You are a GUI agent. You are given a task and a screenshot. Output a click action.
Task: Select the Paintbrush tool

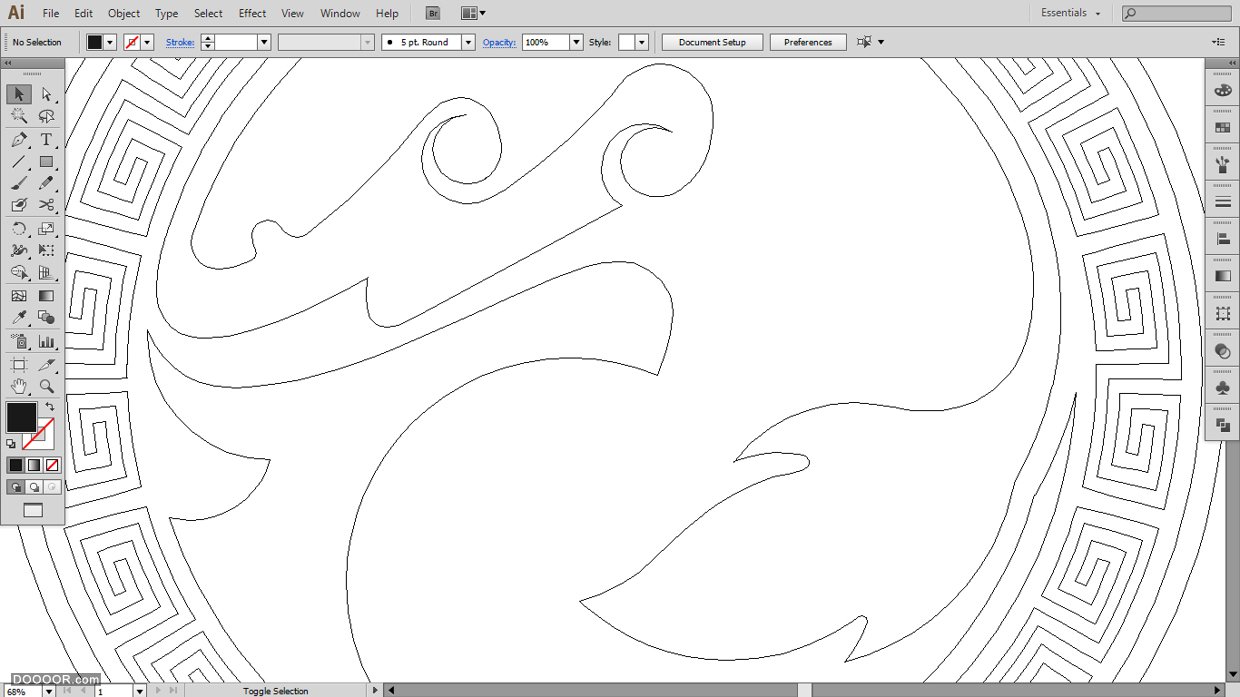point(19,183)
